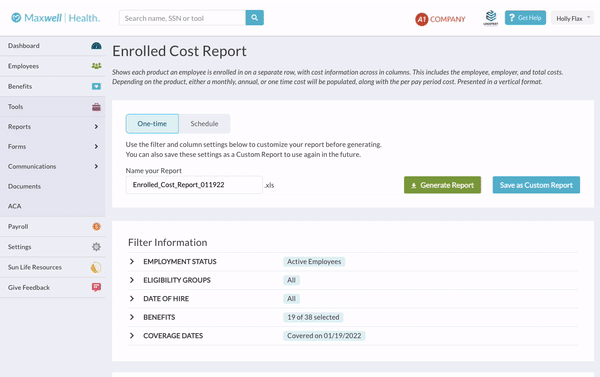Viewport: 600px width, 377px height.
Task: Click the Sun Life Resources icon
Action: coord(96,267)
